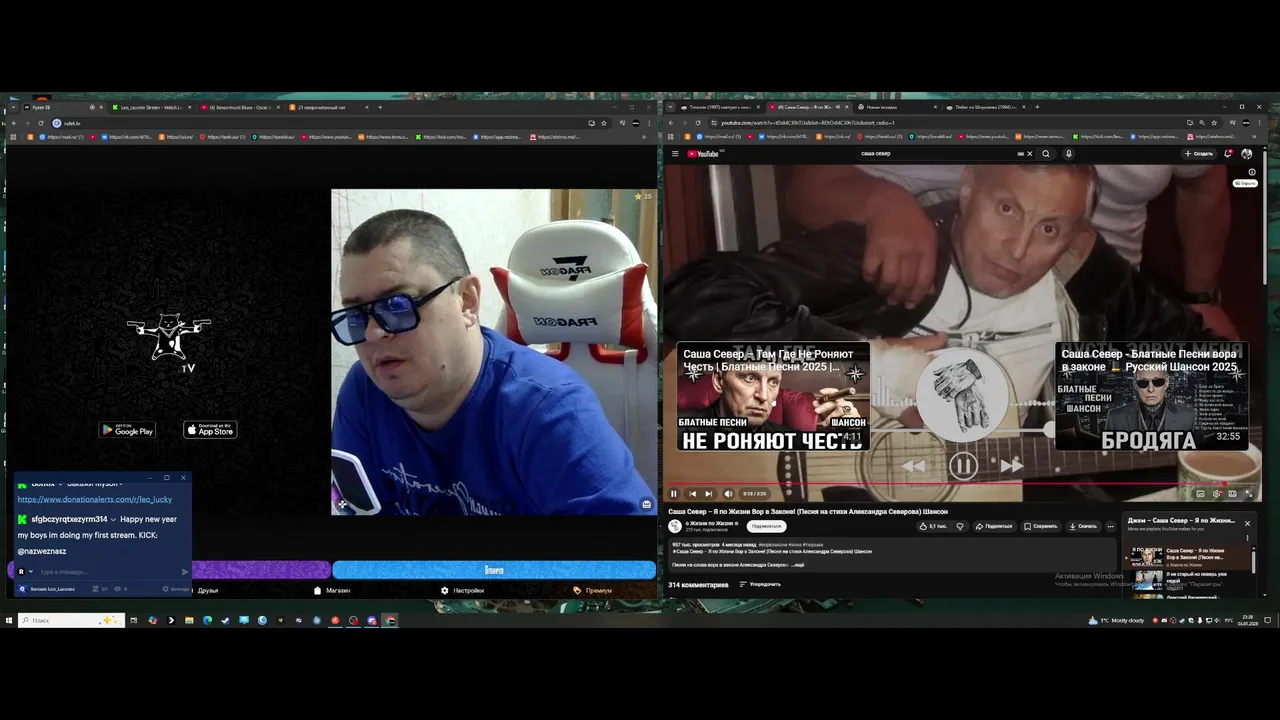Click the Подписаться subscribe button

coord(766,526)
